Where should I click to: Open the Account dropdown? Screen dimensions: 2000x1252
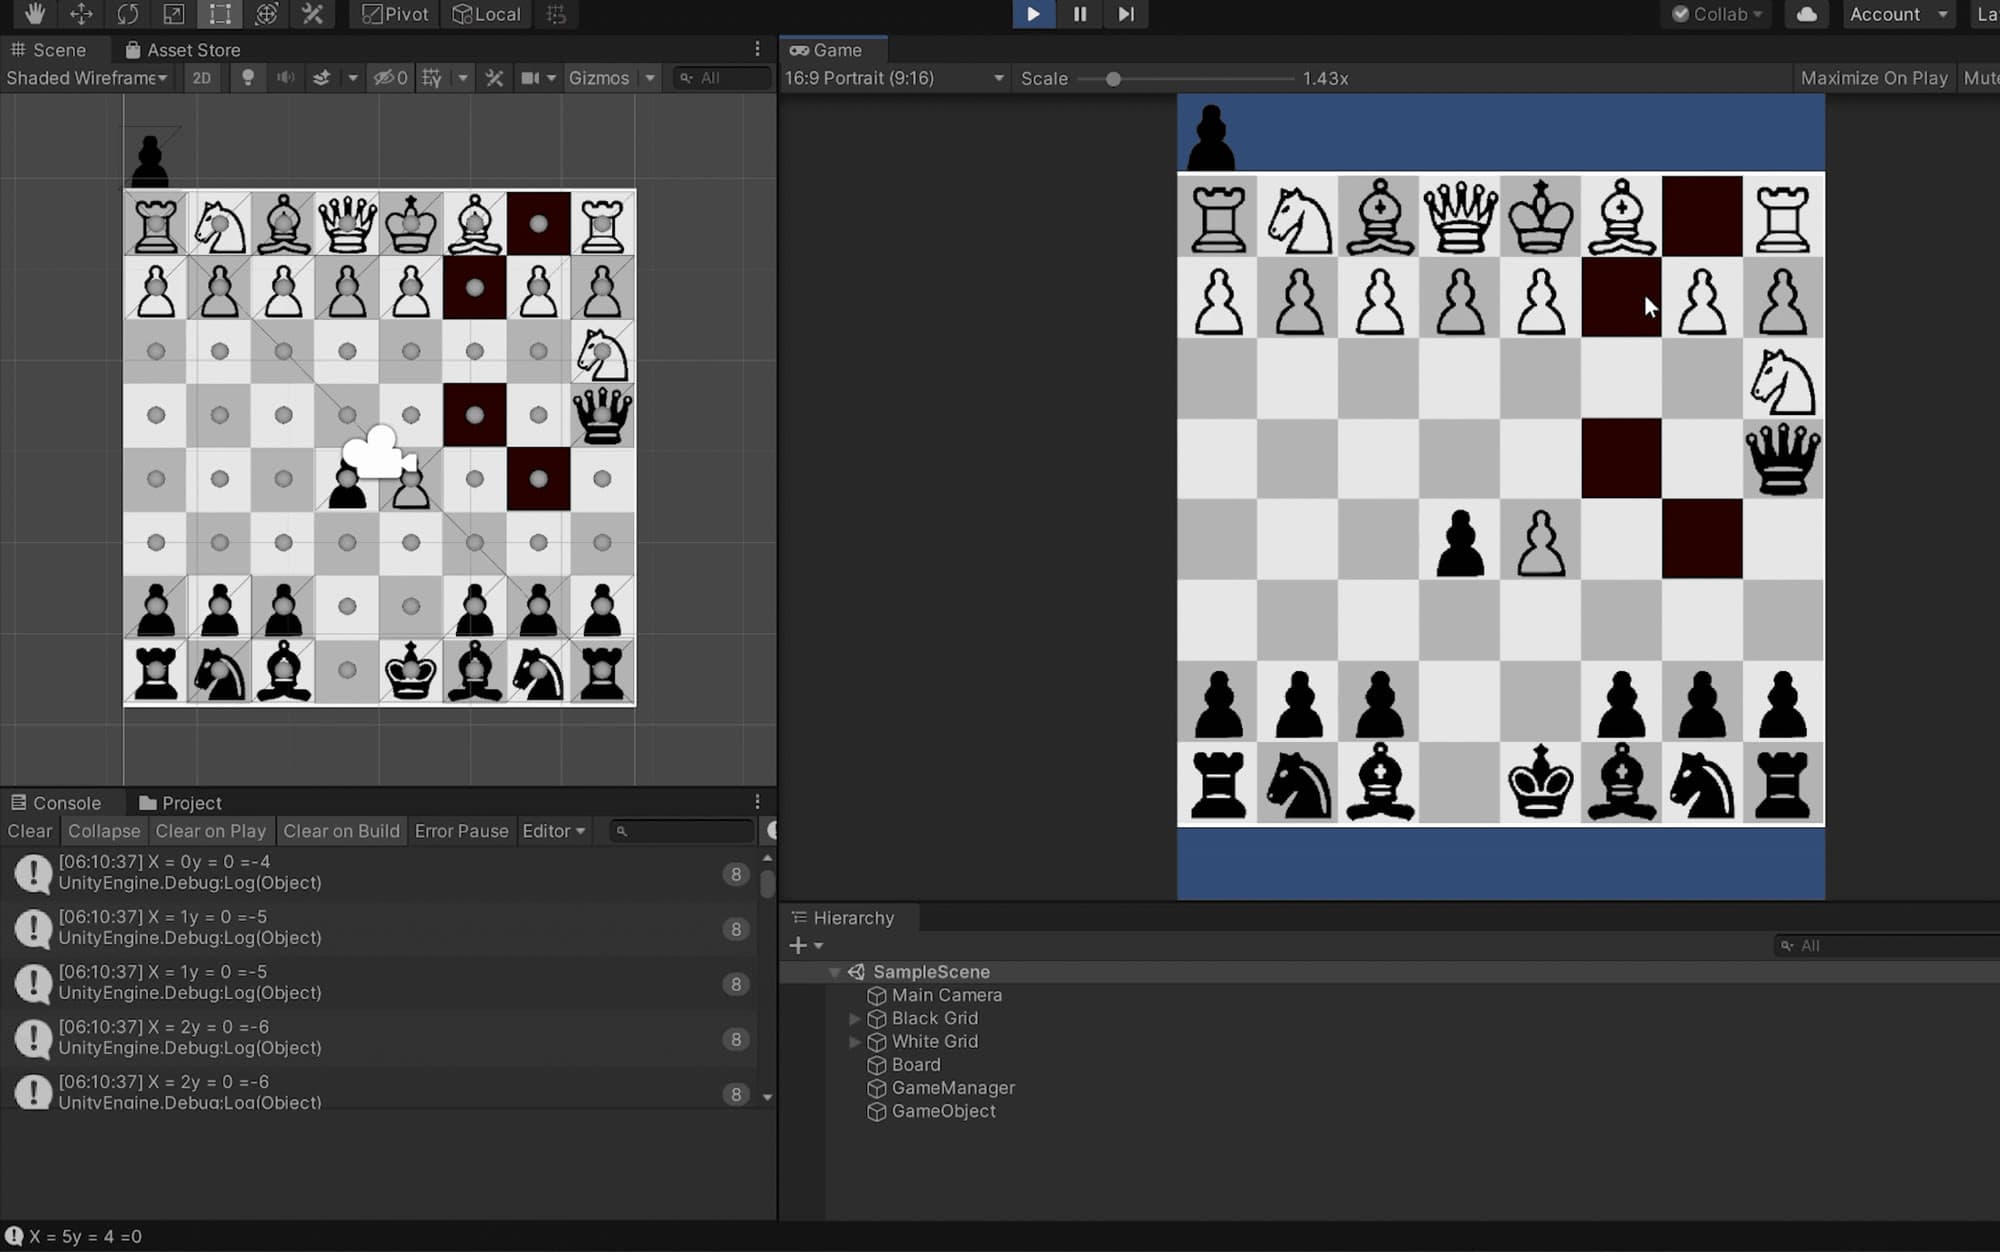[1898, 14]
